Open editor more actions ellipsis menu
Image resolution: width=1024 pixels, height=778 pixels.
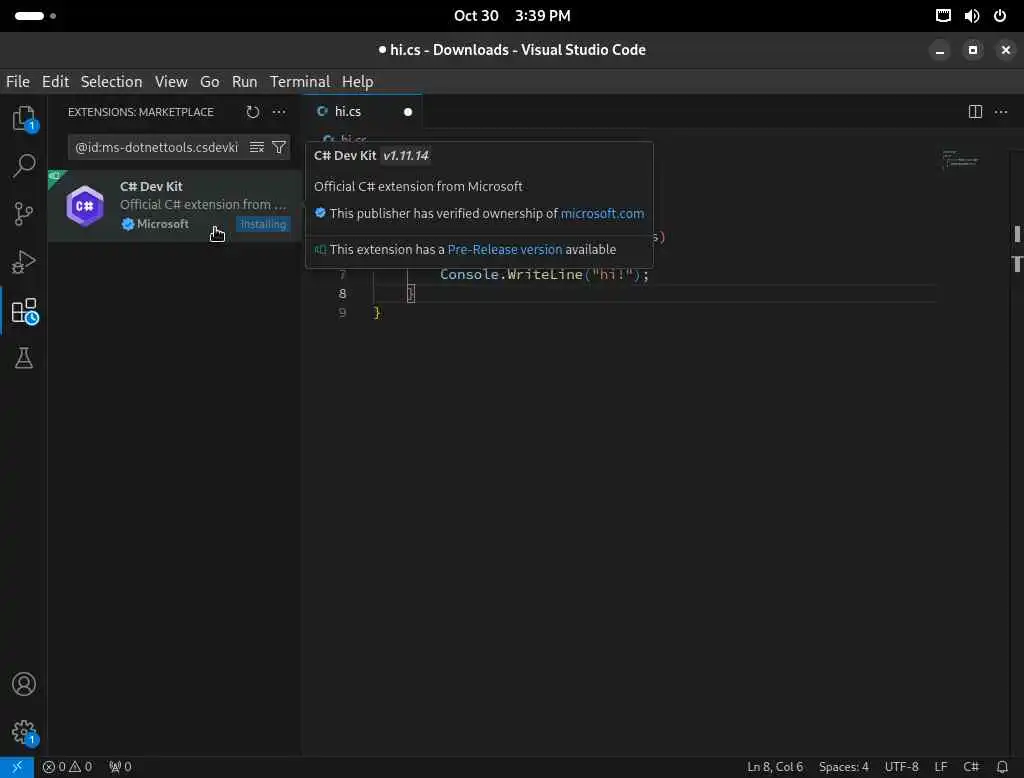pyautogui.click(x=1000, y=112)
